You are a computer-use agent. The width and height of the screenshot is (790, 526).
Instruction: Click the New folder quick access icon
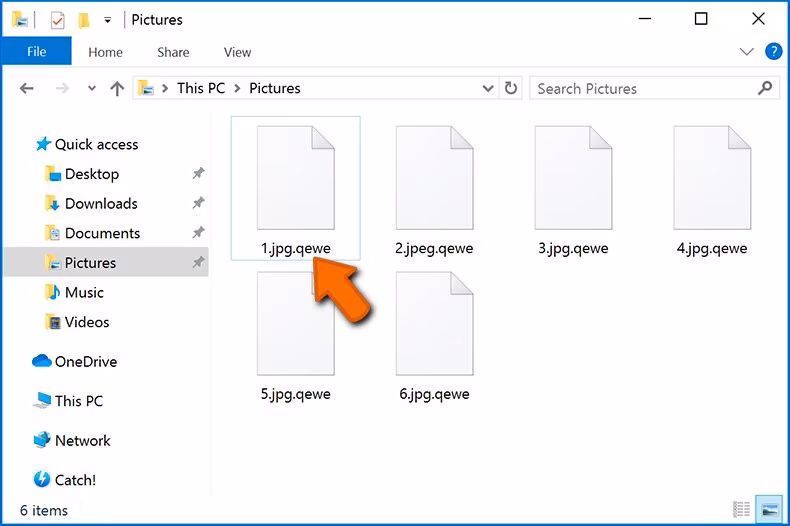83,19
